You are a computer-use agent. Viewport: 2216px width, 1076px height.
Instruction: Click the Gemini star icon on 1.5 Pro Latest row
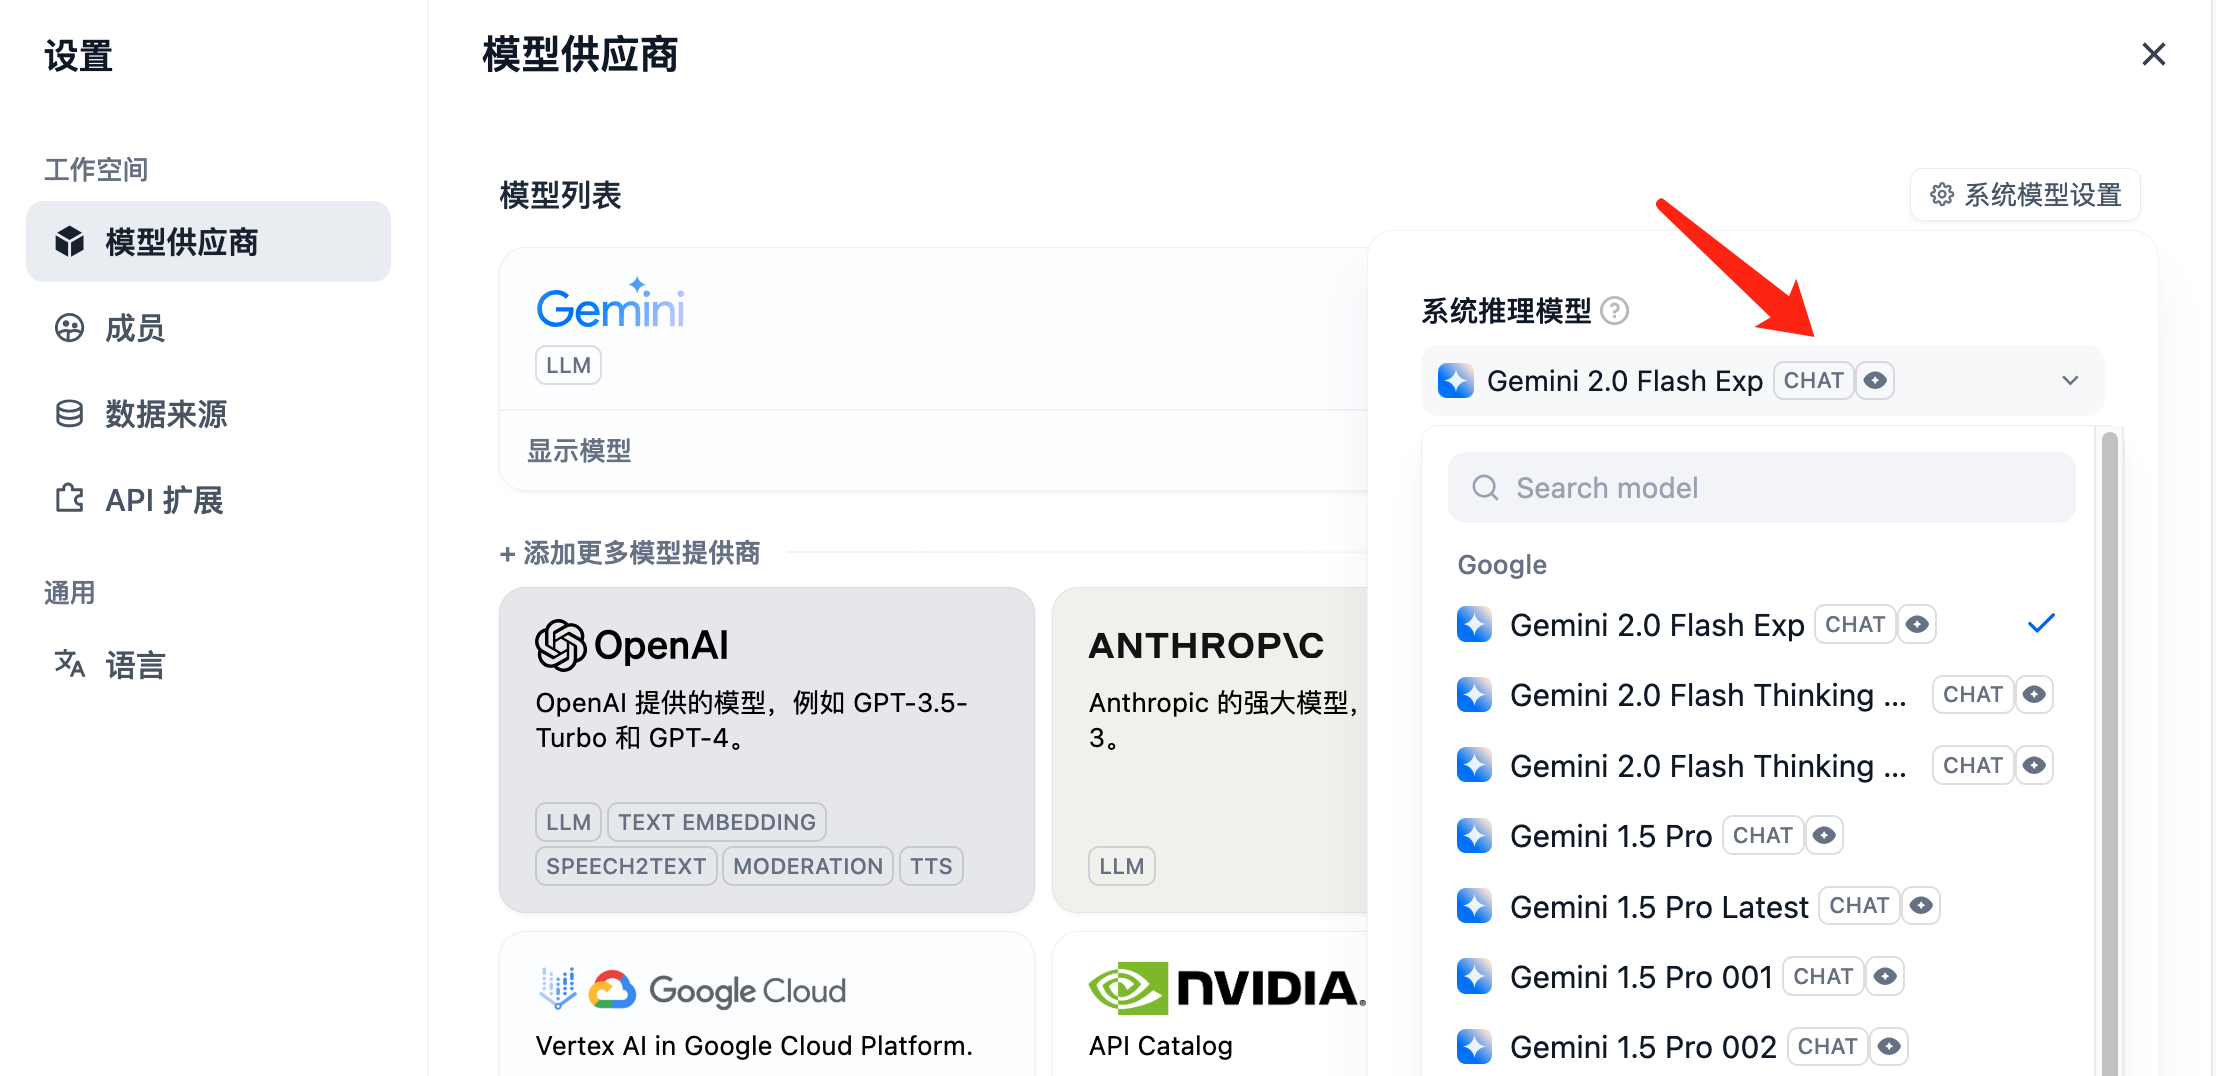pyautogui.click(x=1474, y=906)
